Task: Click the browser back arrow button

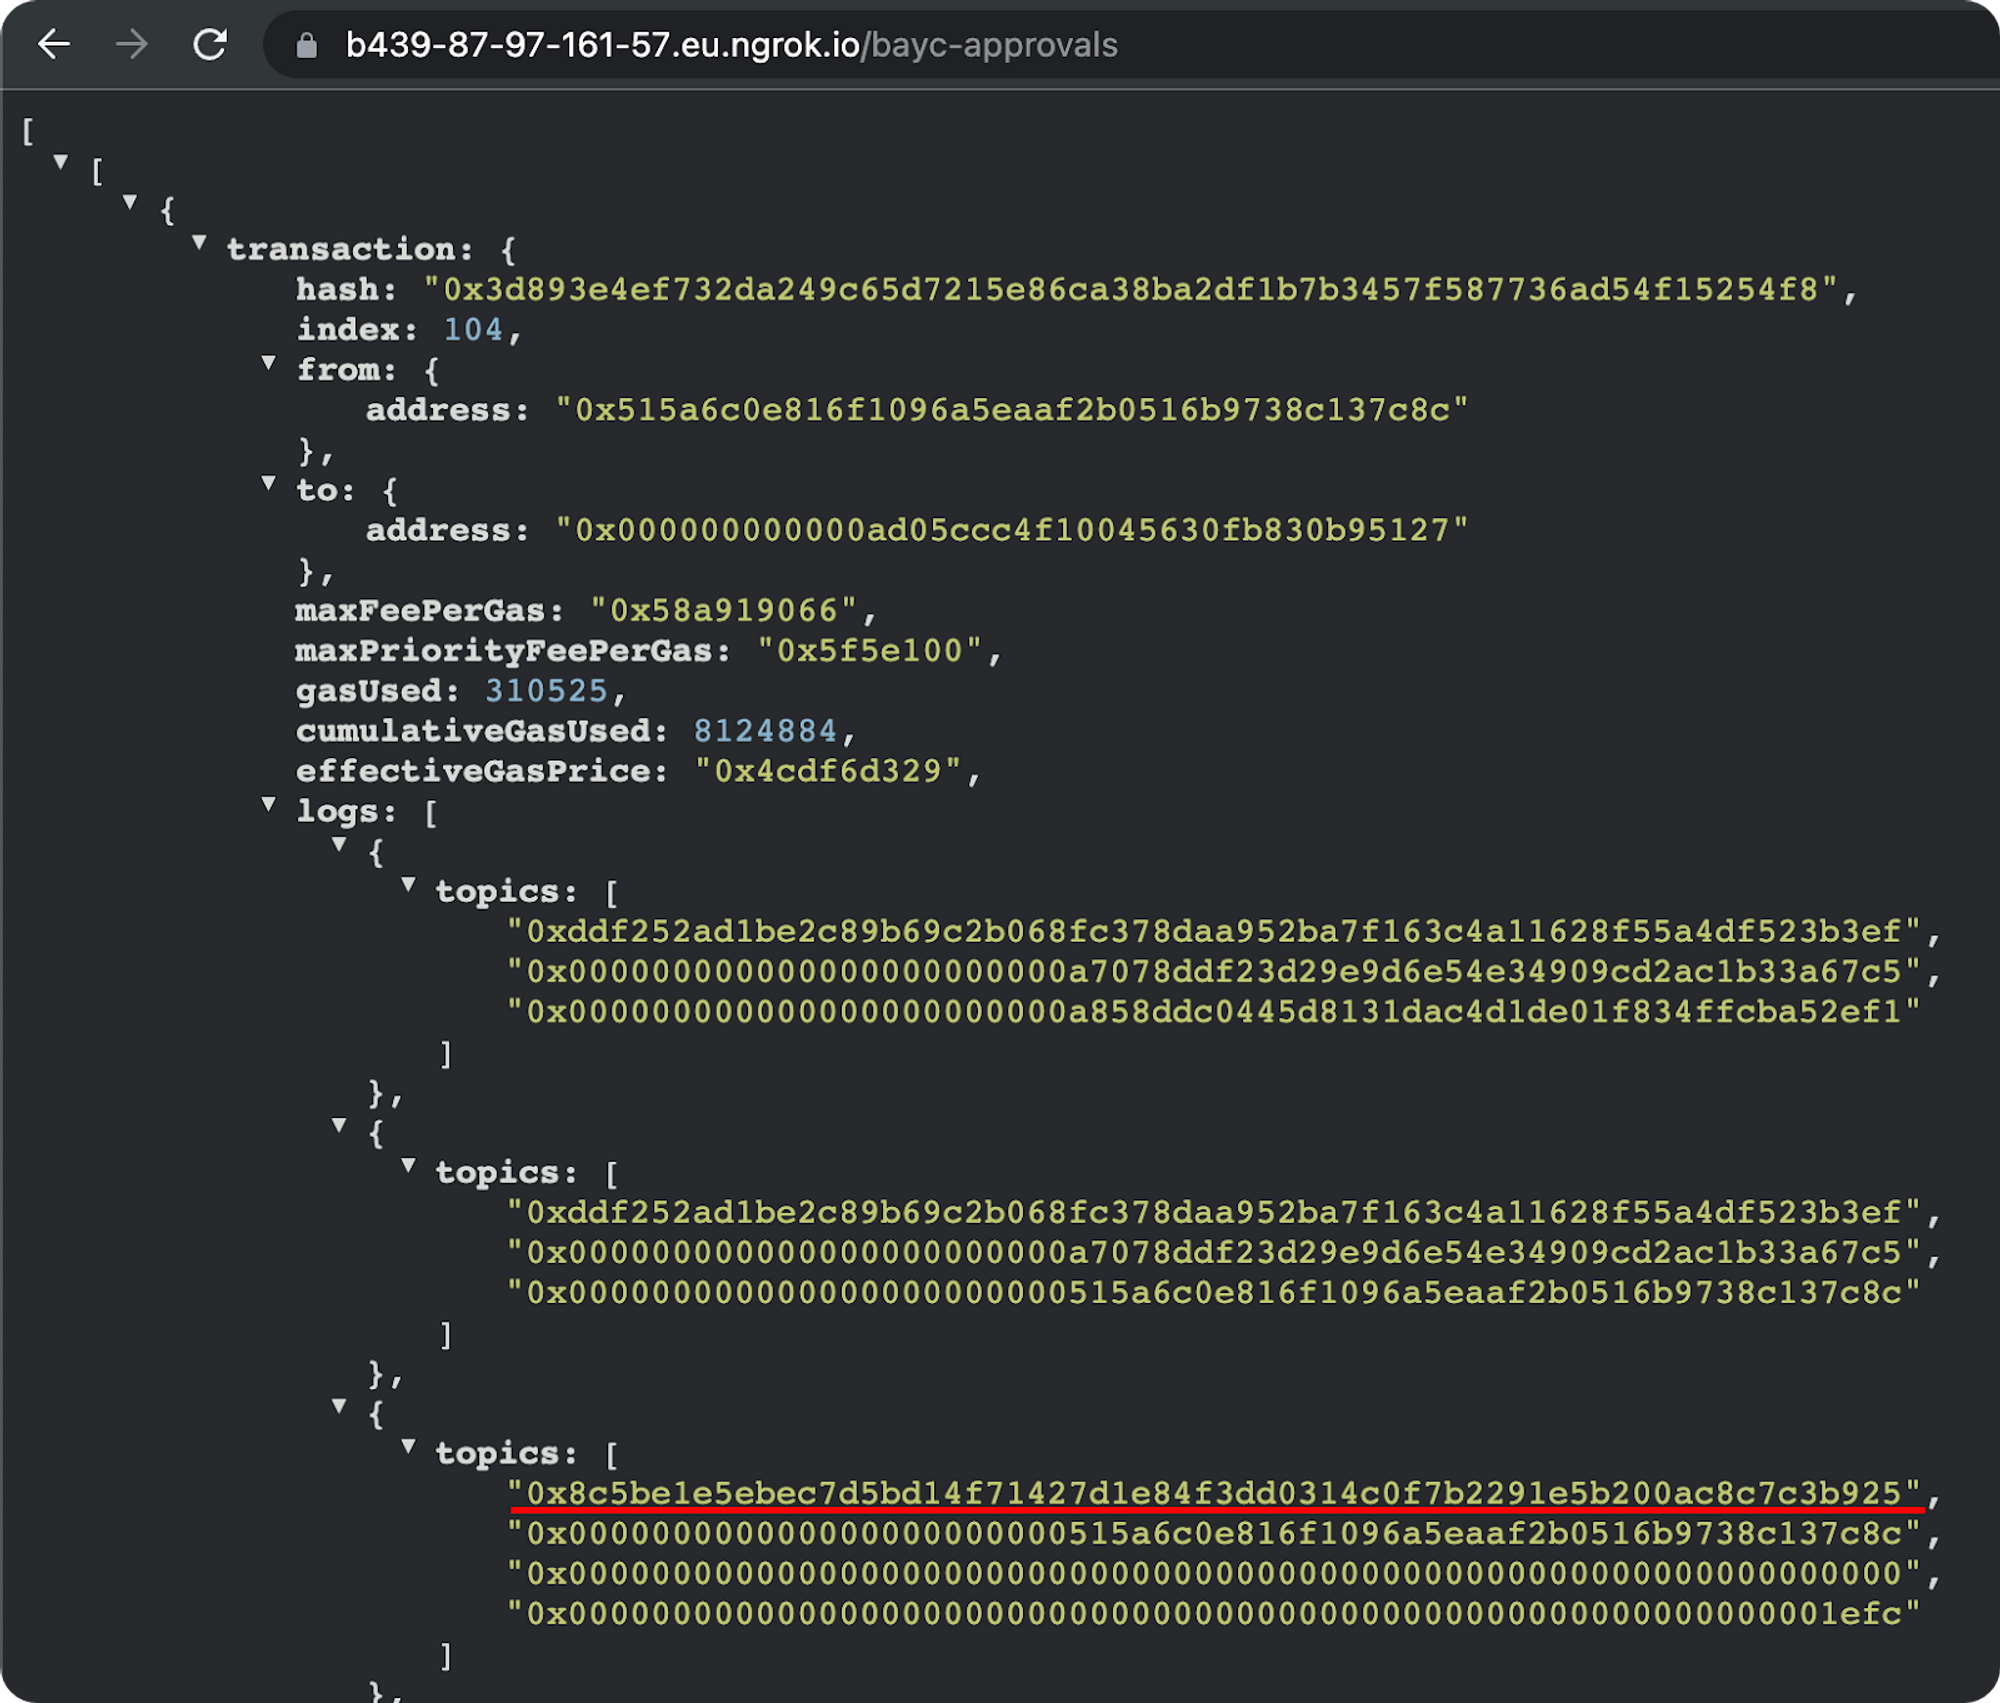Action: click(54, 44)
